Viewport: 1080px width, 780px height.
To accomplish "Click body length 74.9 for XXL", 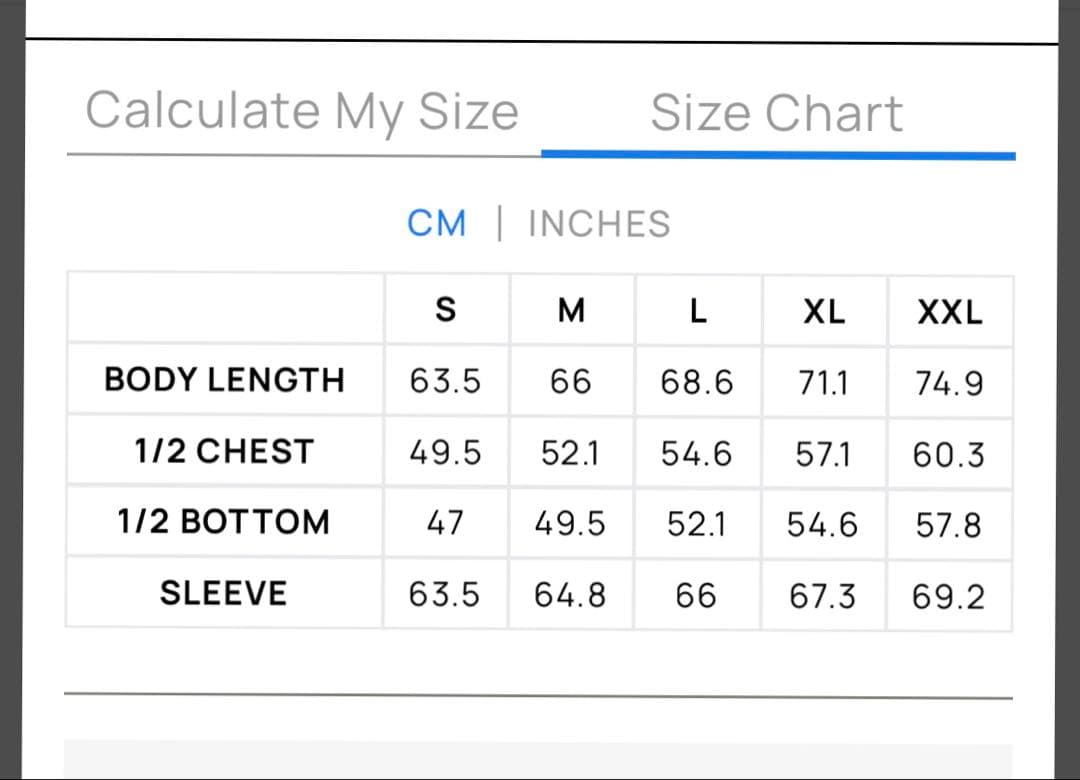I will (949, 383).
